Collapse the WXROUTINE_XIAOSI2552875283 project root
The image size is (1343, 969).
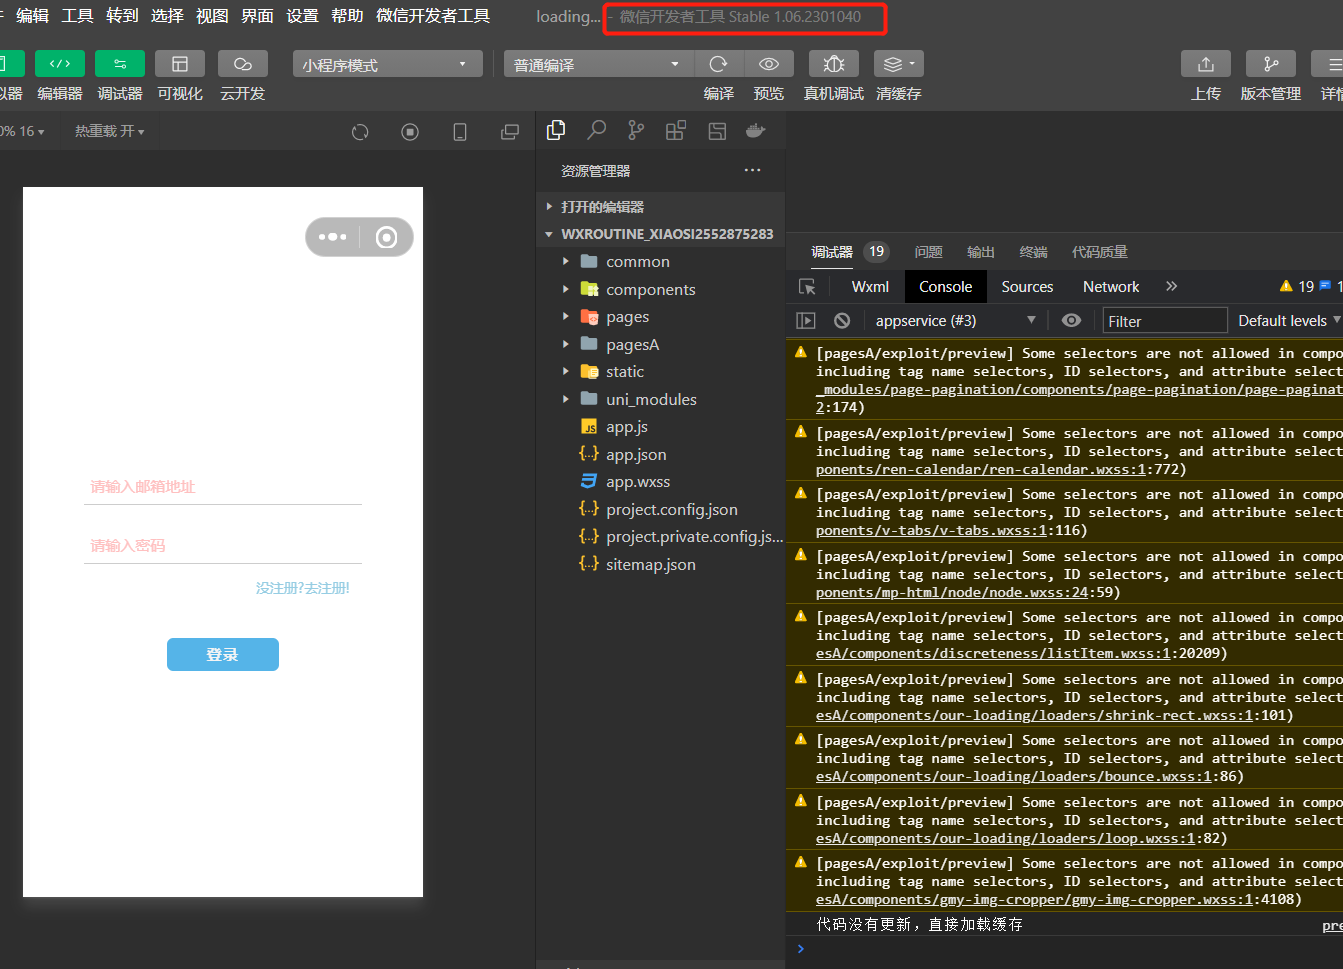660,234
